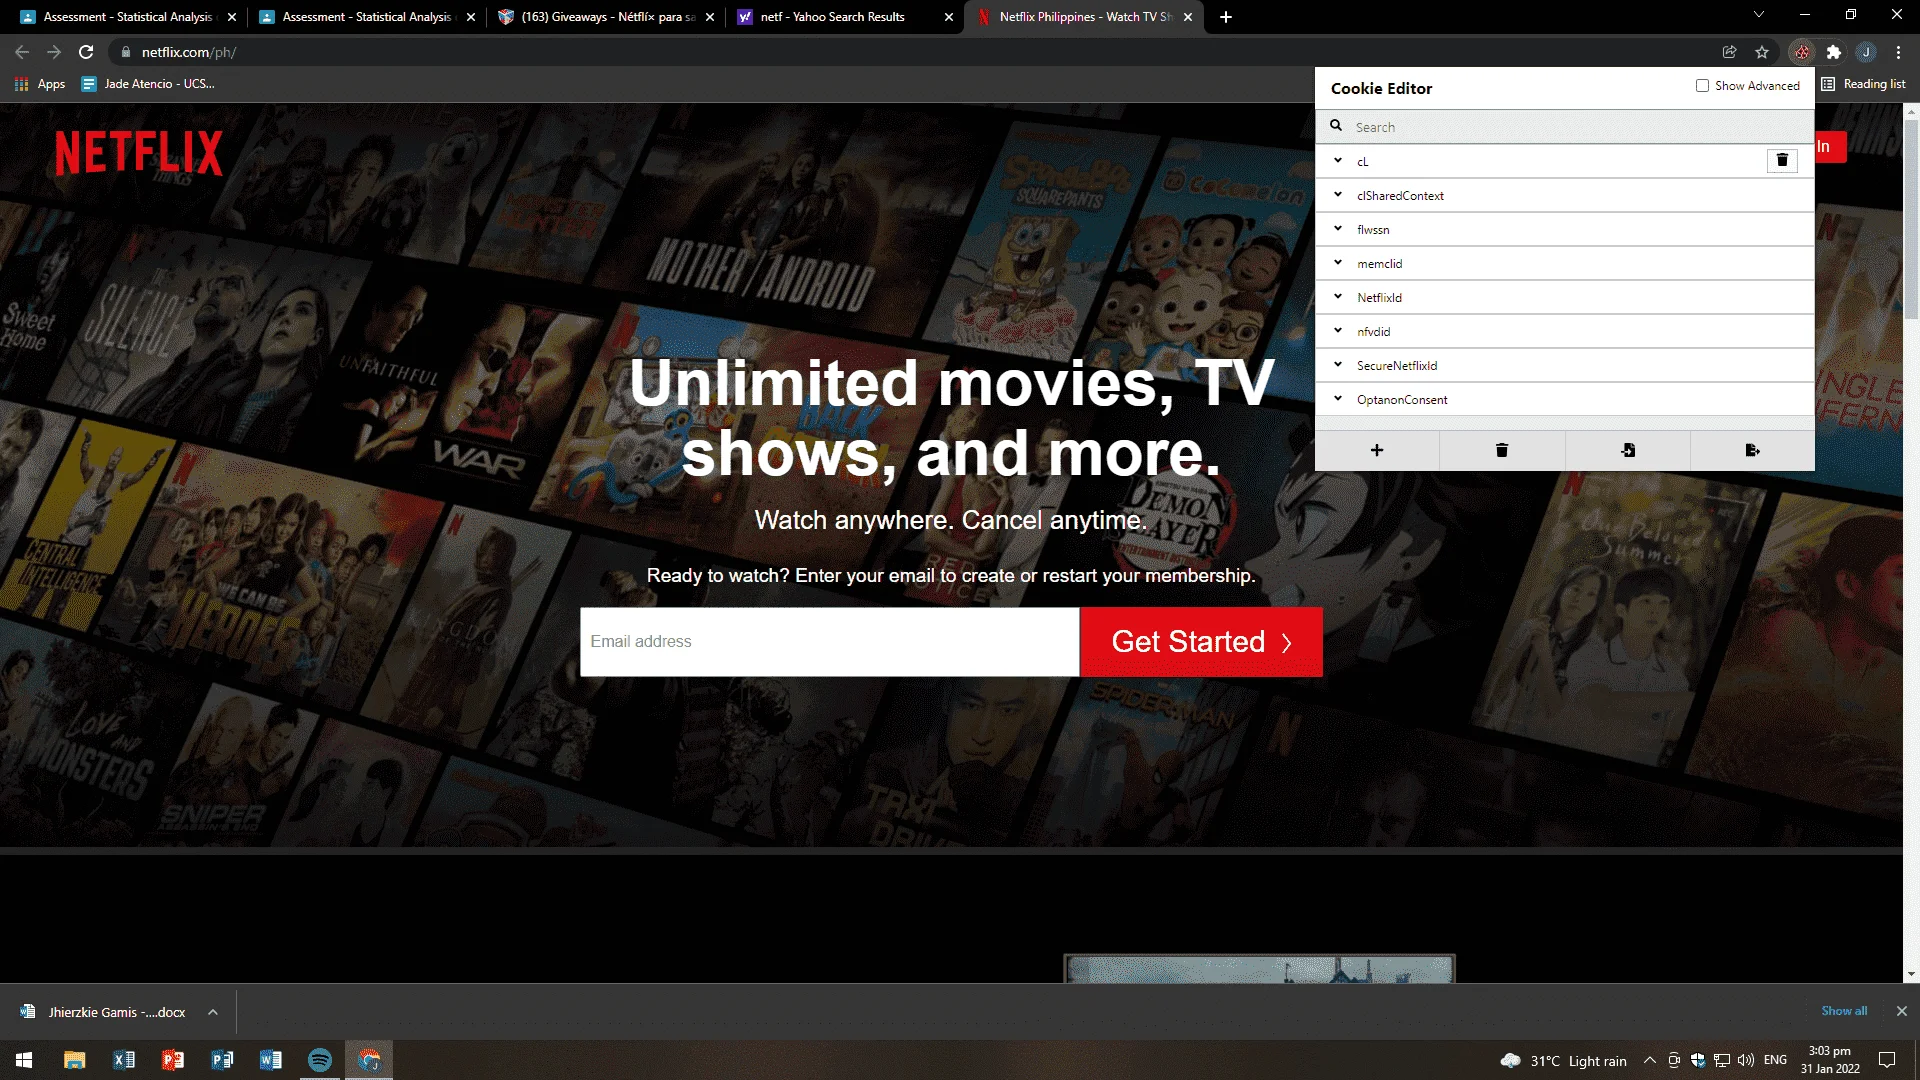Click the Get Started button
The image size is (1920, 1080).
(1201, 642)
